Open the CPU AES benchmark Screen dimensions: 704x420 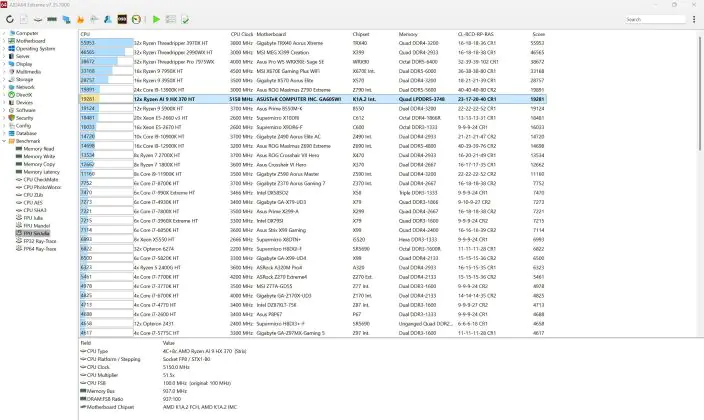pyautogui.click(x=33, y=203)
